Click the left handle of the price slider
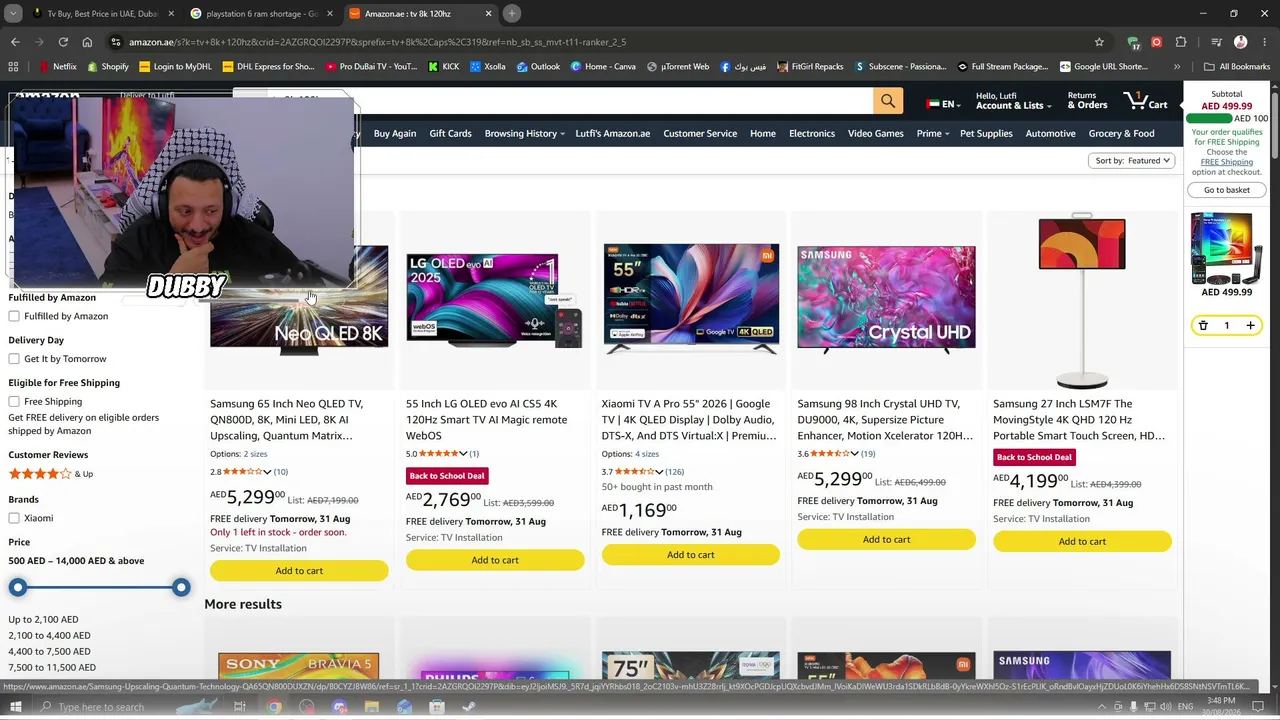Viewport: 1280px width, 720px height. tap(18, 588)
